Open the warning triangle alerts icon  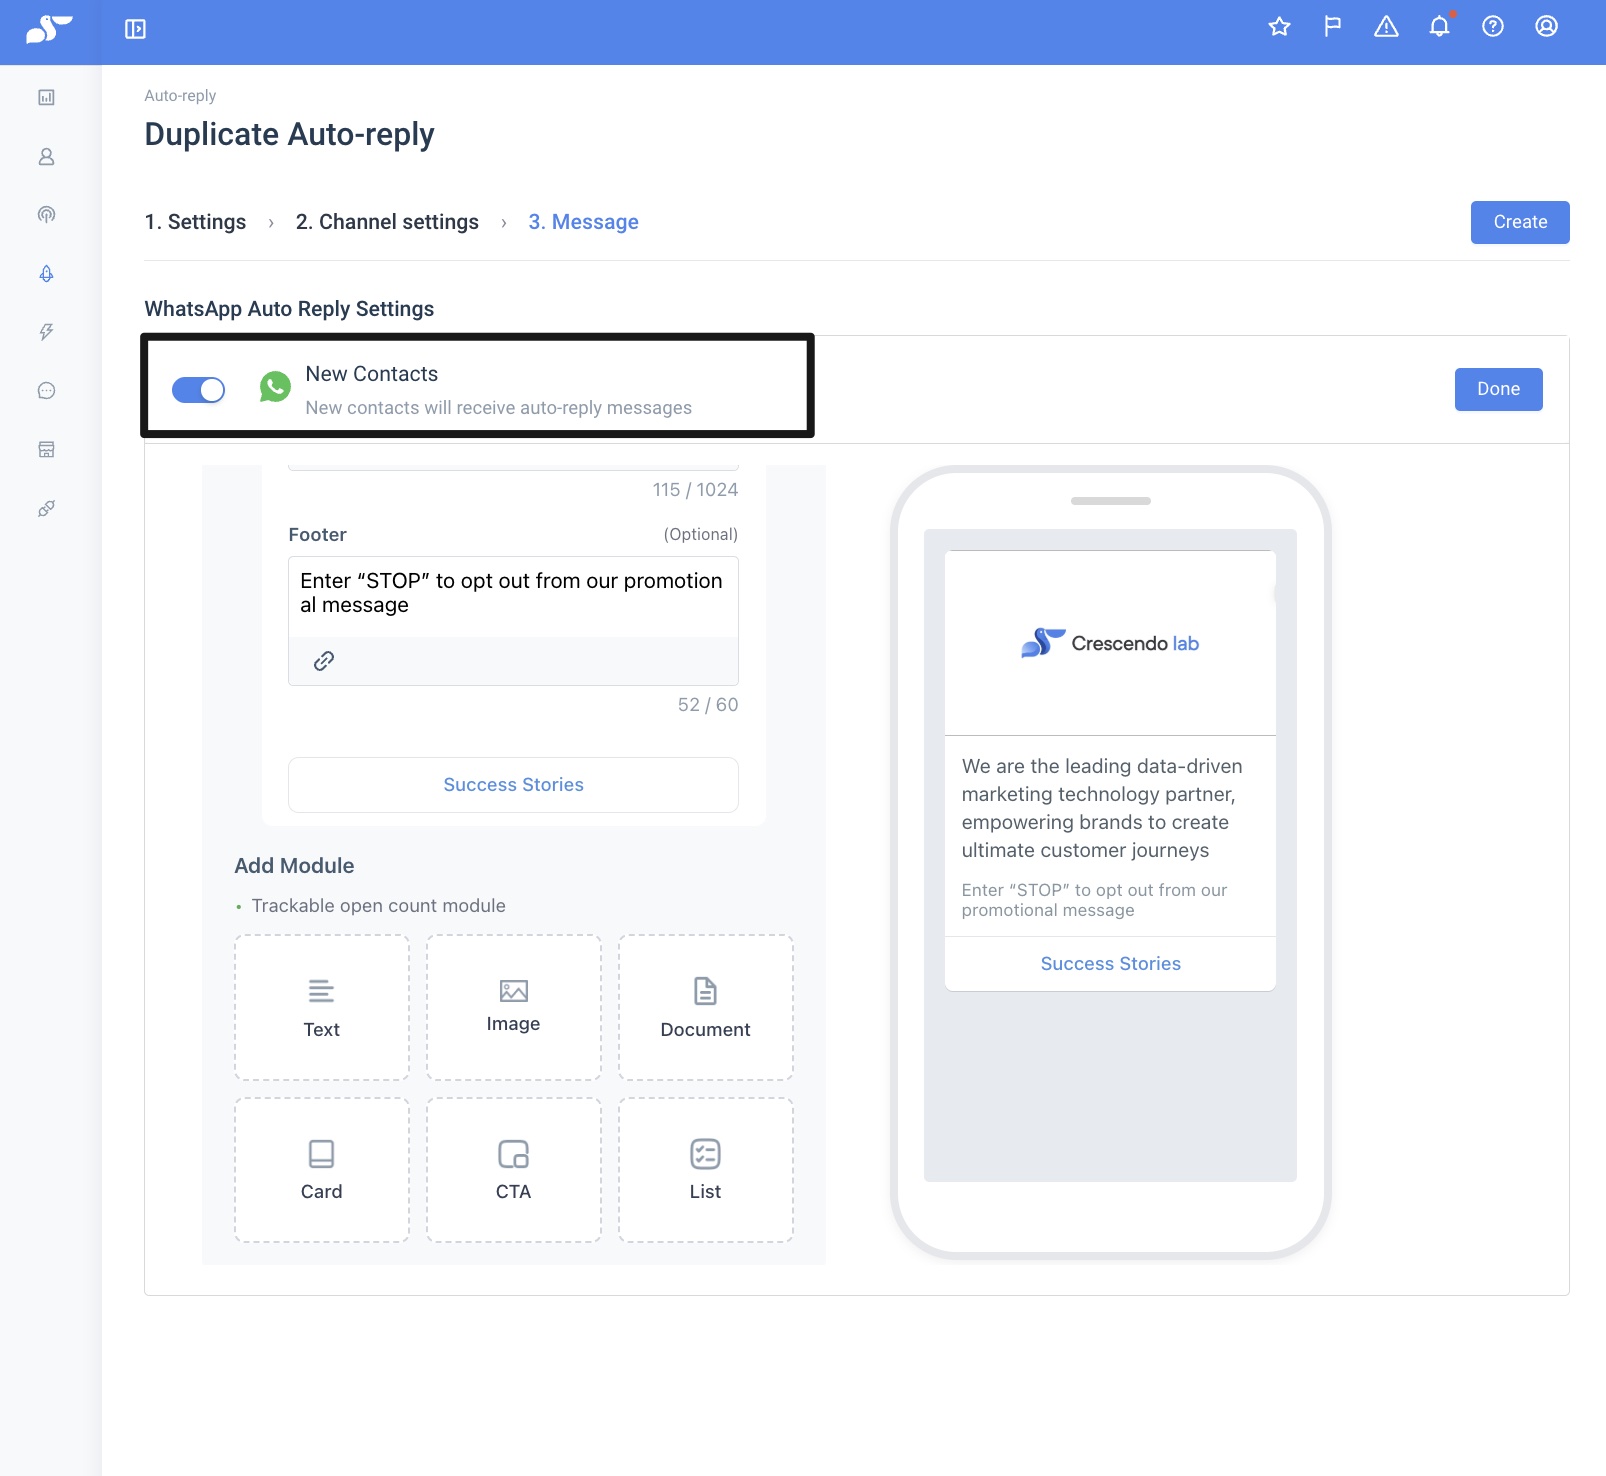[1386, 27]
